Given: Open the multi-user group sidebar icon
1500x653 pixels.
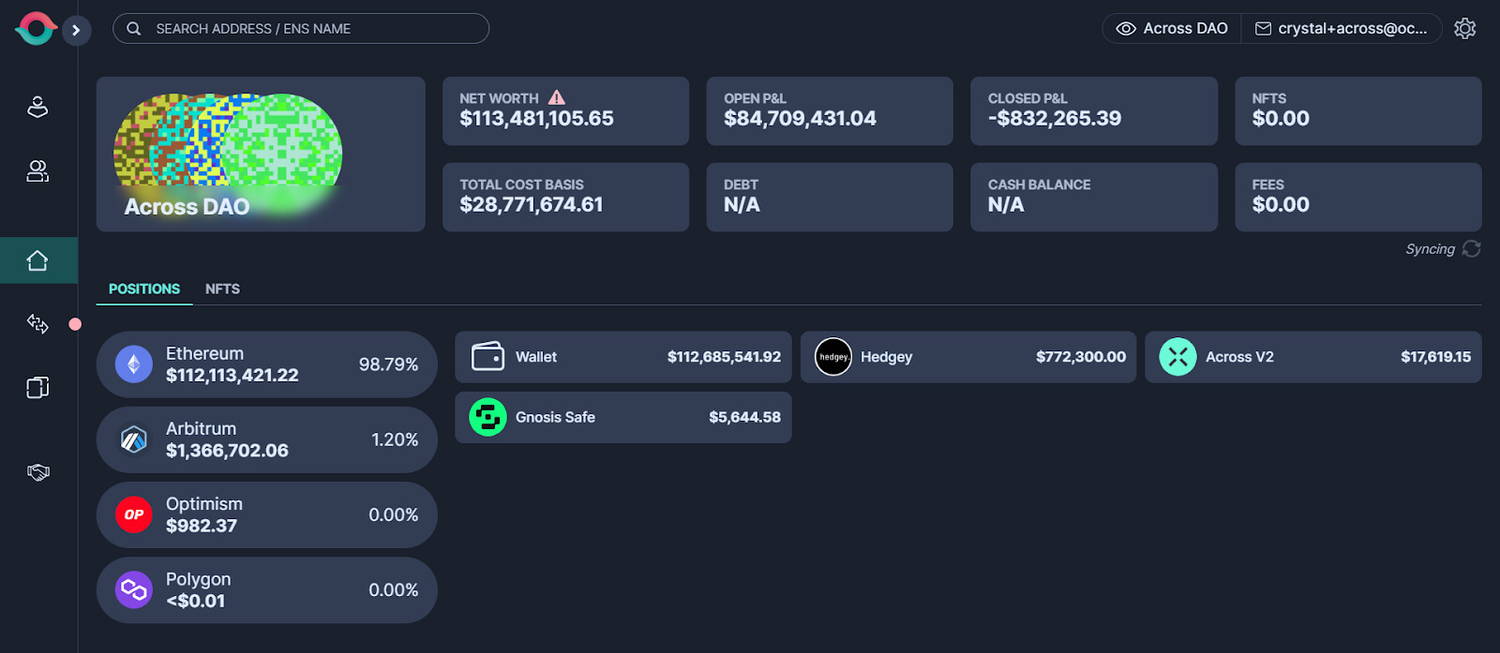Looking at the screenshot, I should click(37, 172).
